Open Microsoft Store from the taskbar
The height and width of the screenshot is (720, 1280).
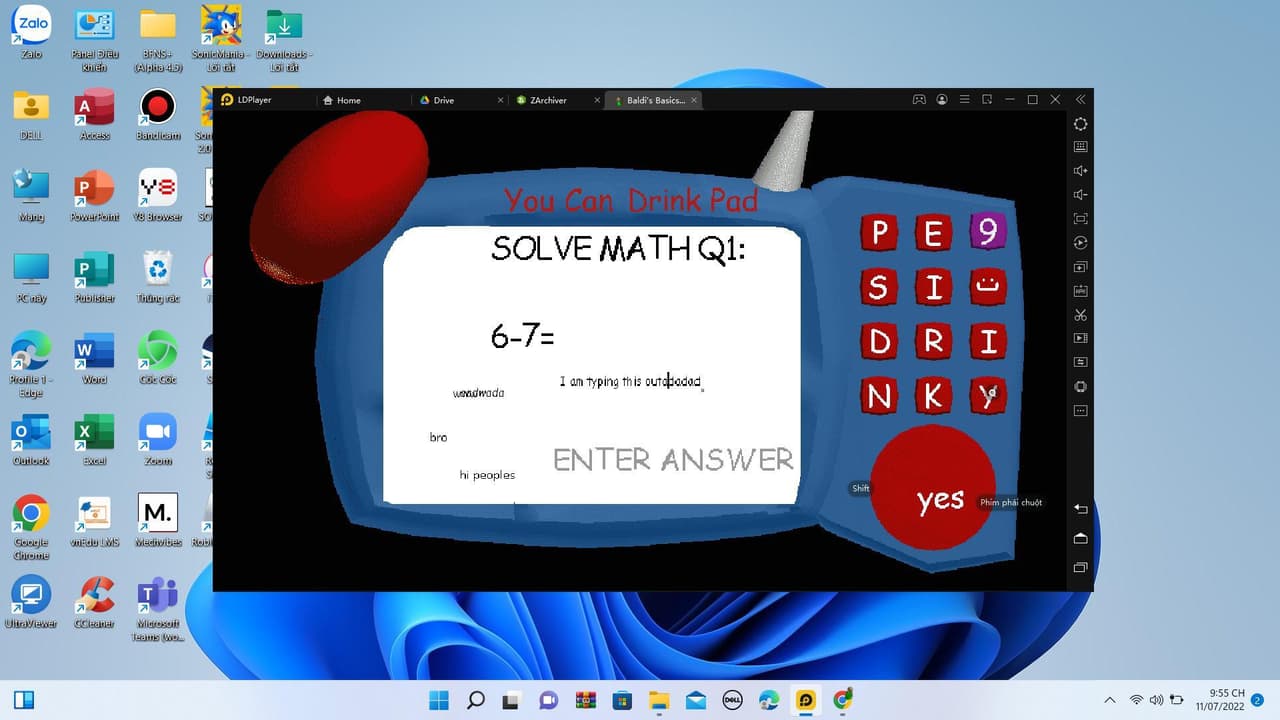pos(622,700)
